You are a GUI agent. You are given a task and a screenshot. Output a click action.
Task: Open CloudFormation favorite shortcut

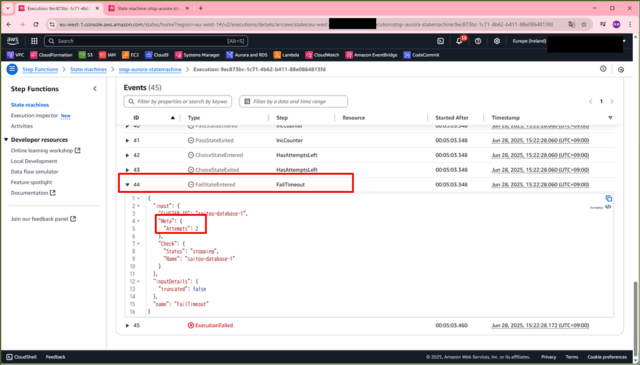pos(51,55)
